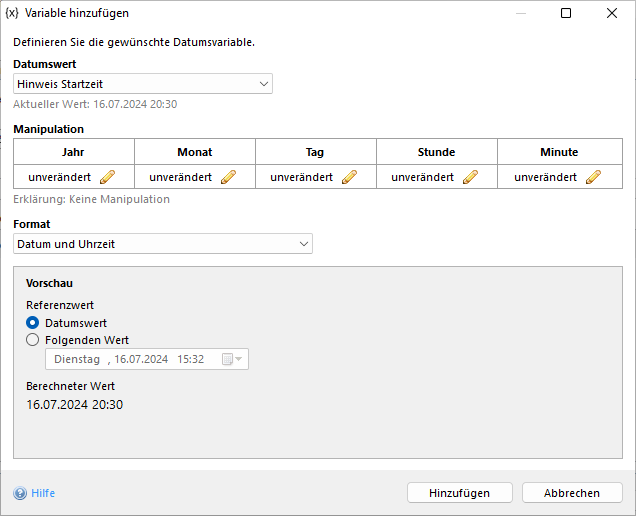The height and width of the screenshot is (516, 636).
Task: Maximize the Variable hinzufügen window
Action: pos(566,13)
